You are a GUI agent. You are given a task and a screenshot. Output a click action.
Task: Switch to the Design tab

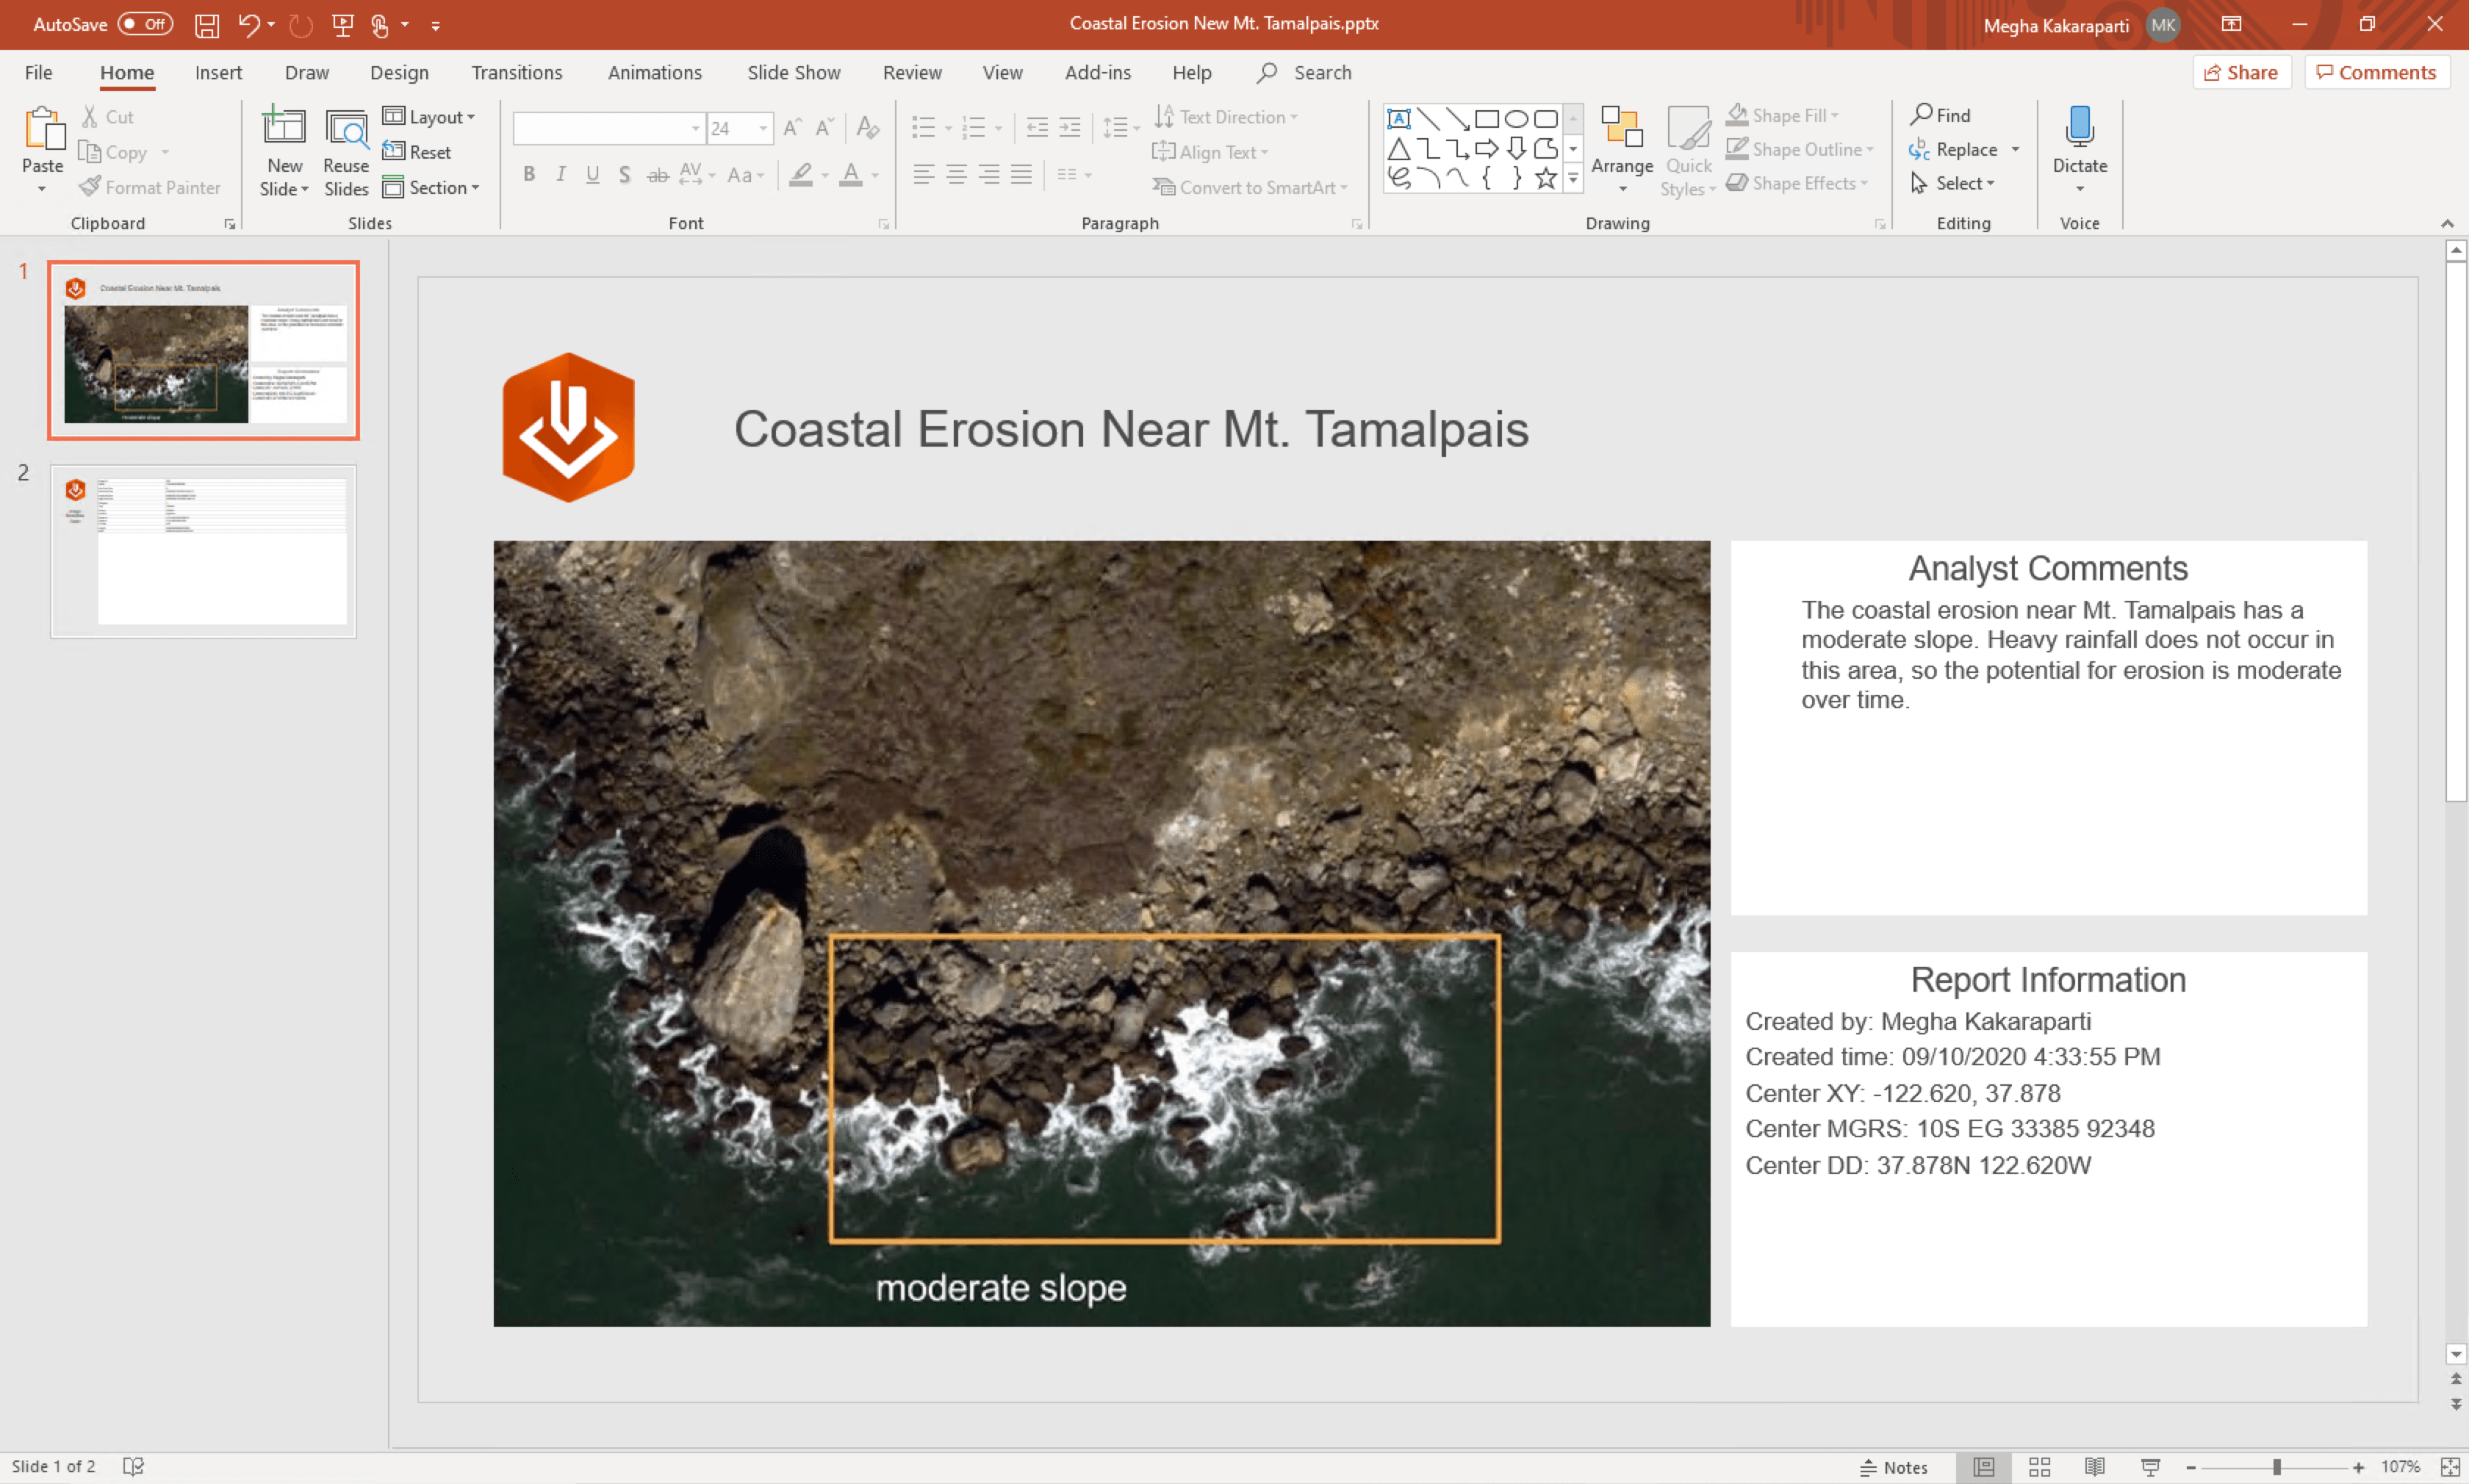(399, 73)
